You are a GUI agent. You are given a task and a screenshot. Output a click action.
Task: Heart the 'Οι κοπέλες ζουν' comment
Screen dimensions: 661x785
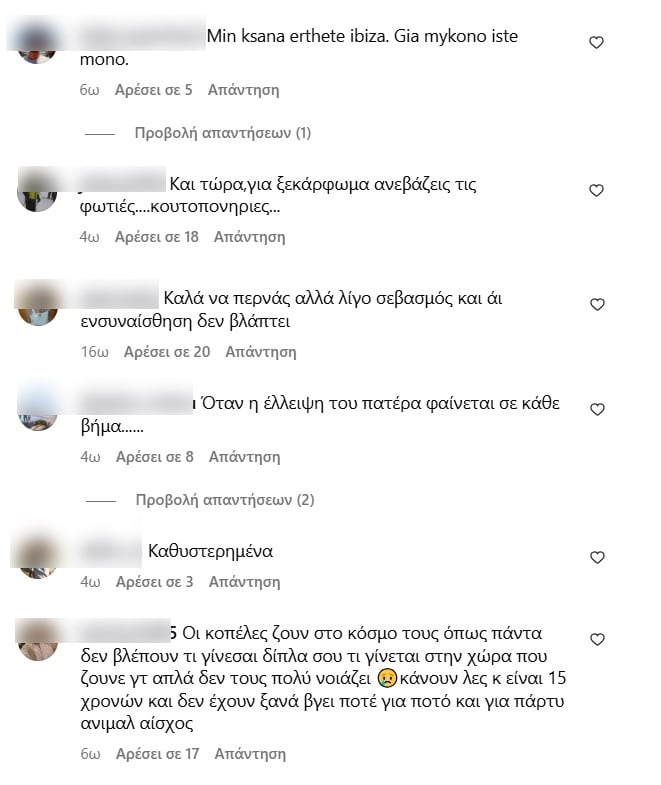point(597,639)
